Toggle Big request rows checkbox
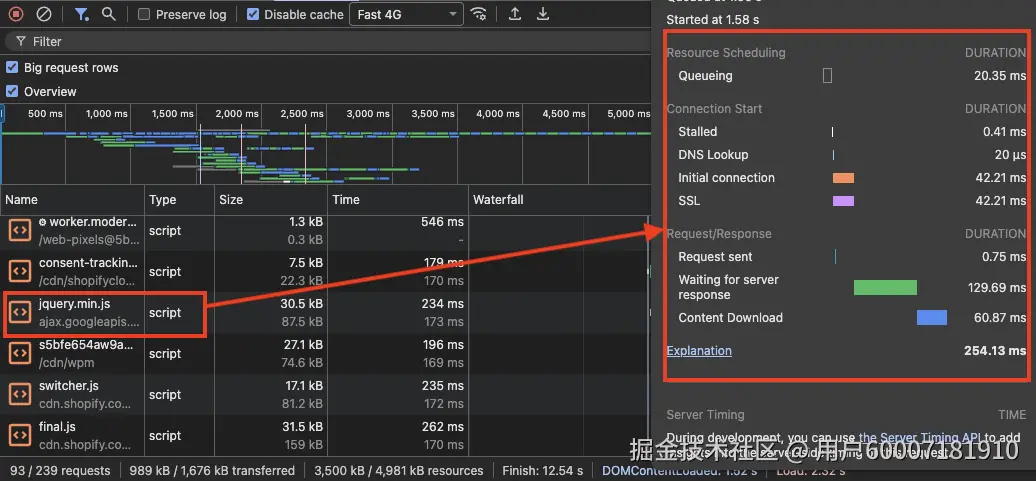Viewport: 1036px width, 481px height. click(x=12, y=67)
